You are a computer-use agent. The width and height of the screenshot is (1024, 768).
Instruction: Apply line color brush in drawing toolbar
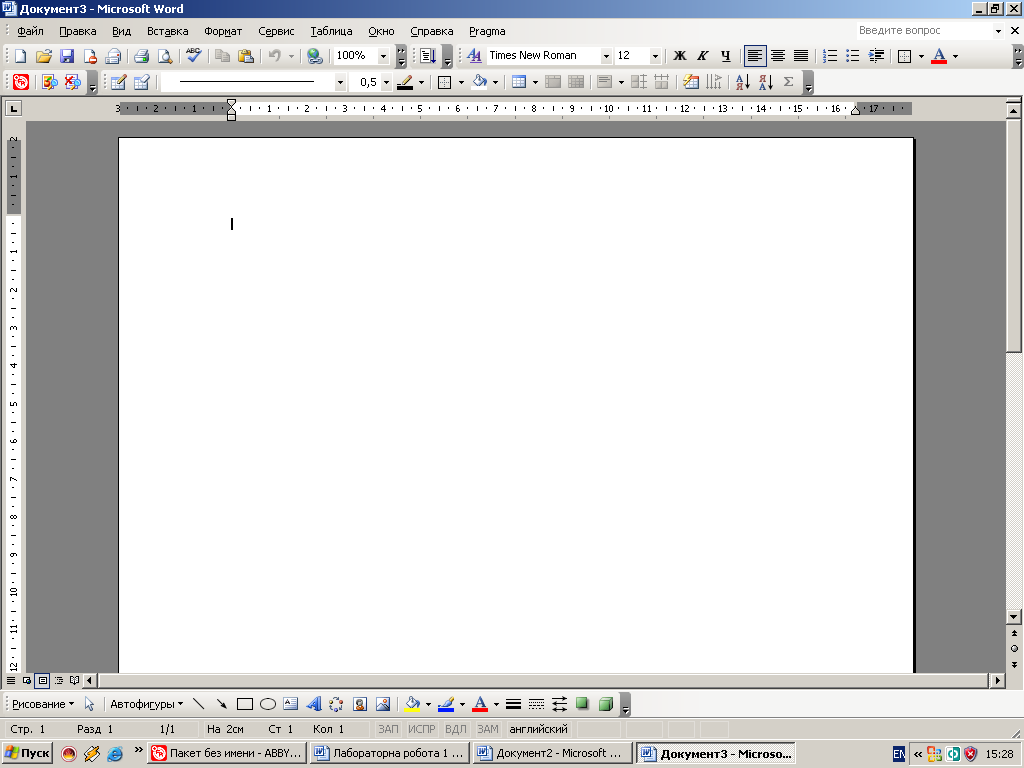[446, 704]
